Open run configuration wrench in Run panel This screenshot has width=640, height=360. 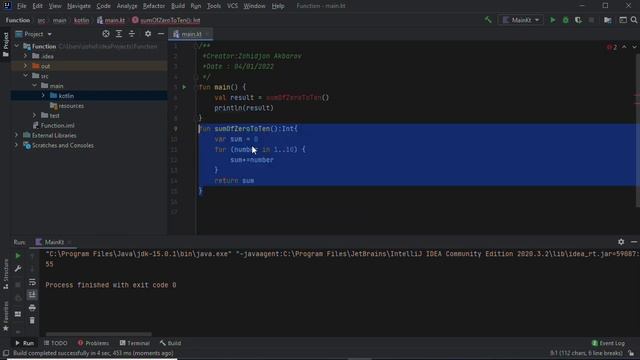coord(18,269)
